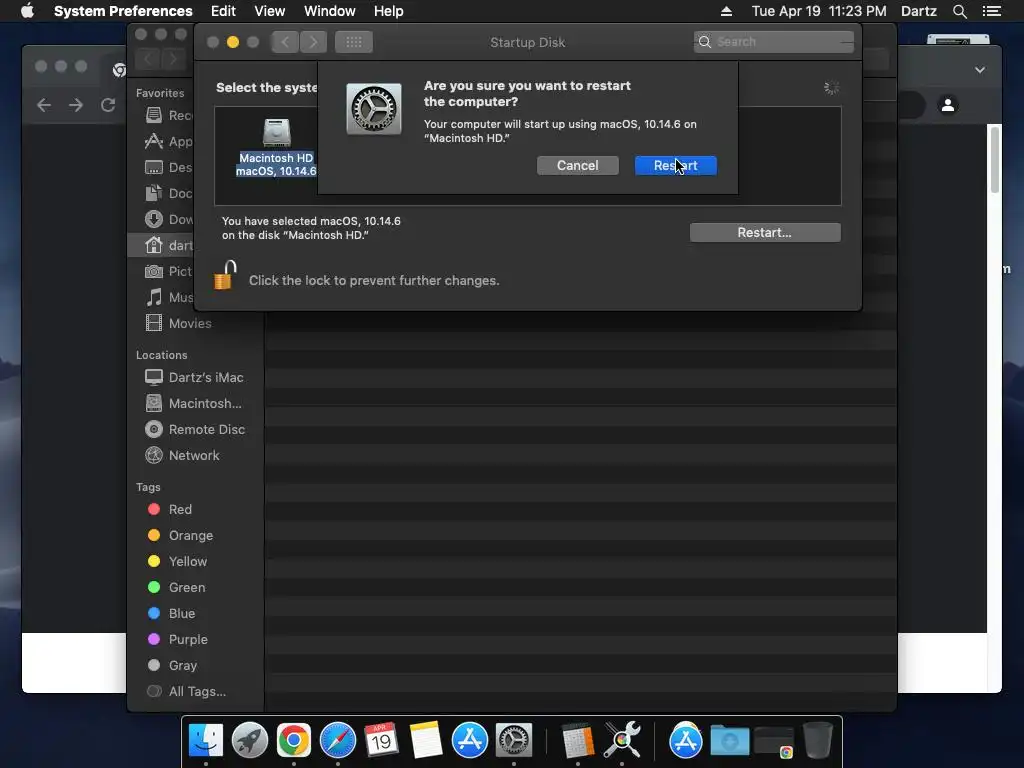Click Chrome window back arrow
Screen dimensions: 1024x768
click(44, 105)
